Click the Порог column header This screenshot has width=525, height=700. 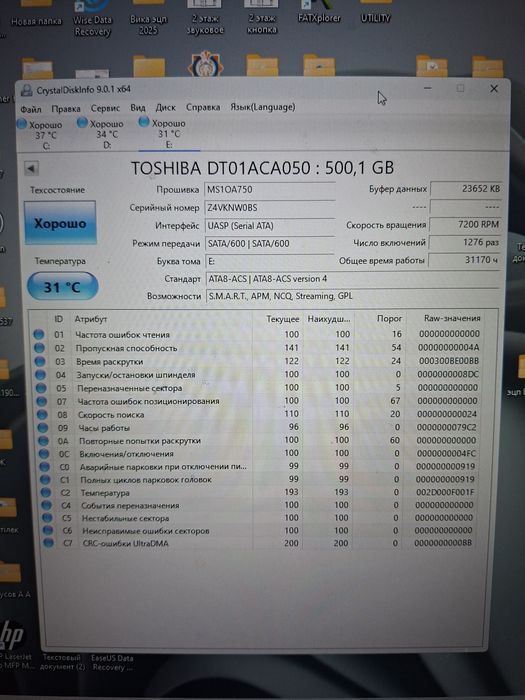389,319
